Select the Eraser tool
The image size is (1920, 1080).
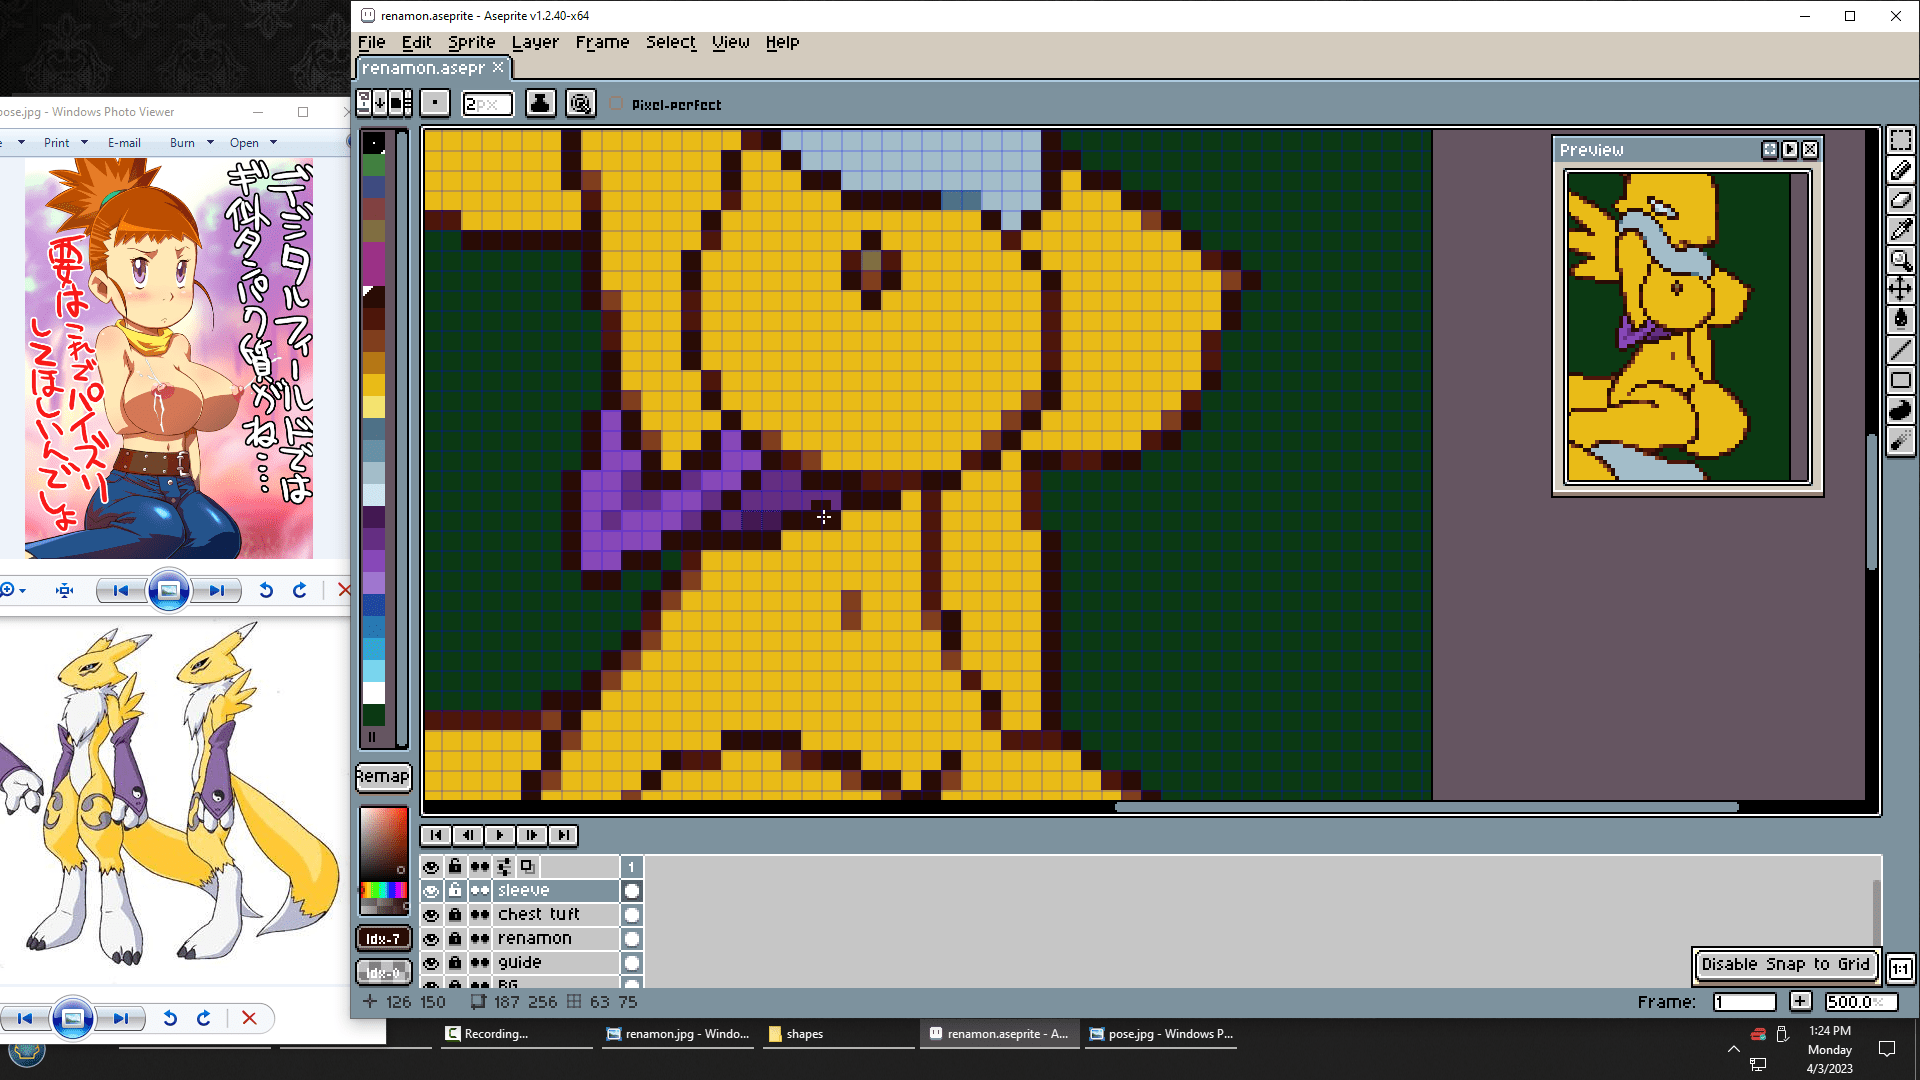[1900, 200]
